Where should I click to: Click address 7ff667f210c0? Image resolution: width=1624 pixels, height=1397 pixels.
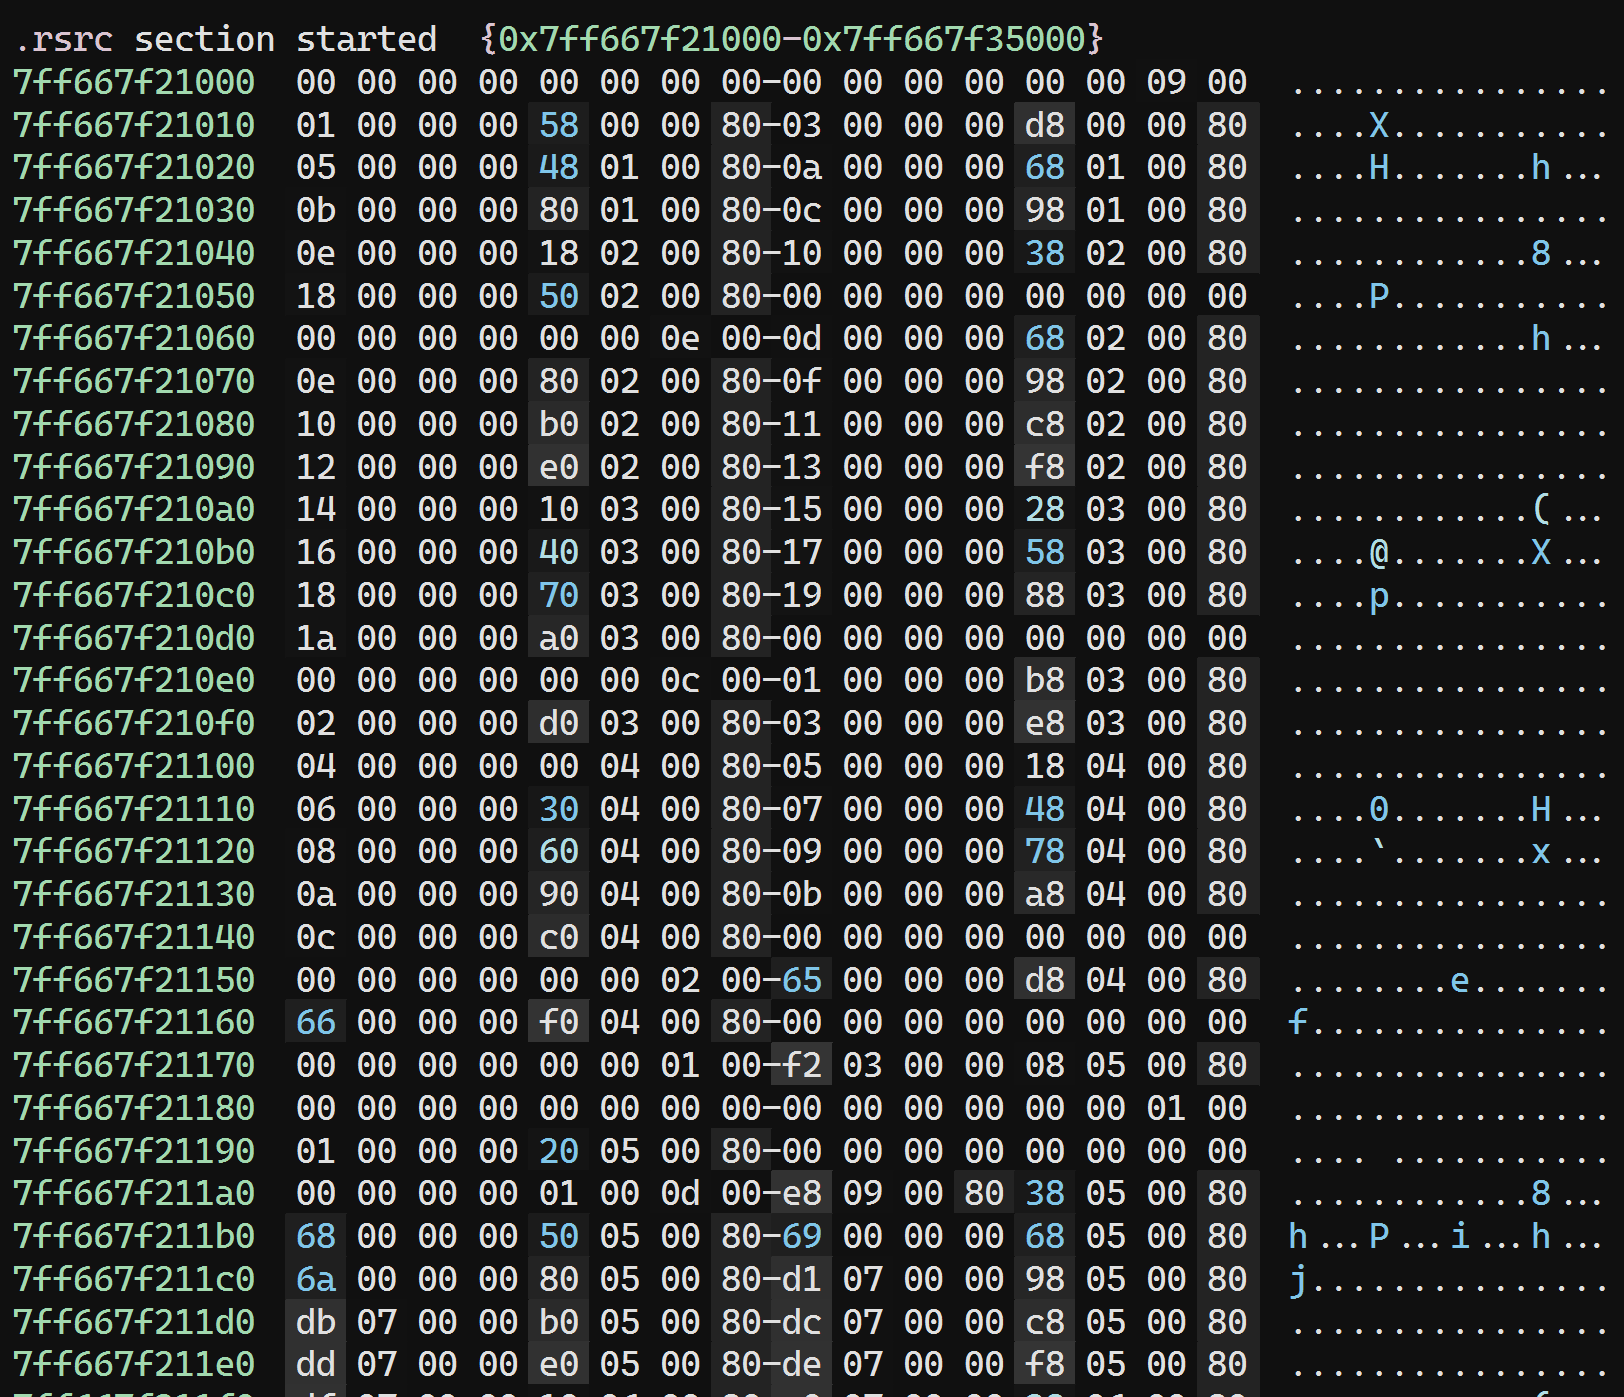pyautogui.click(x=134, y=595)
